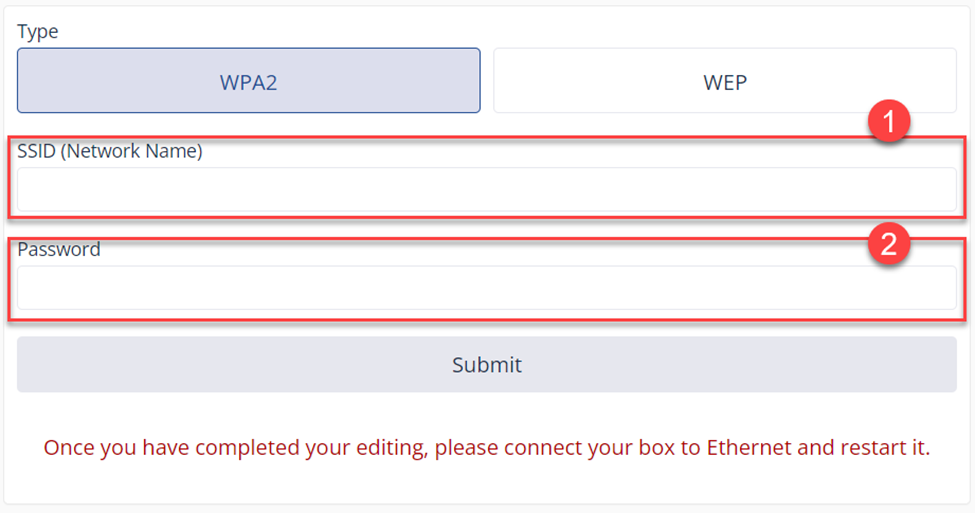Select the circled 2 annotation marker

pos(888,243)
